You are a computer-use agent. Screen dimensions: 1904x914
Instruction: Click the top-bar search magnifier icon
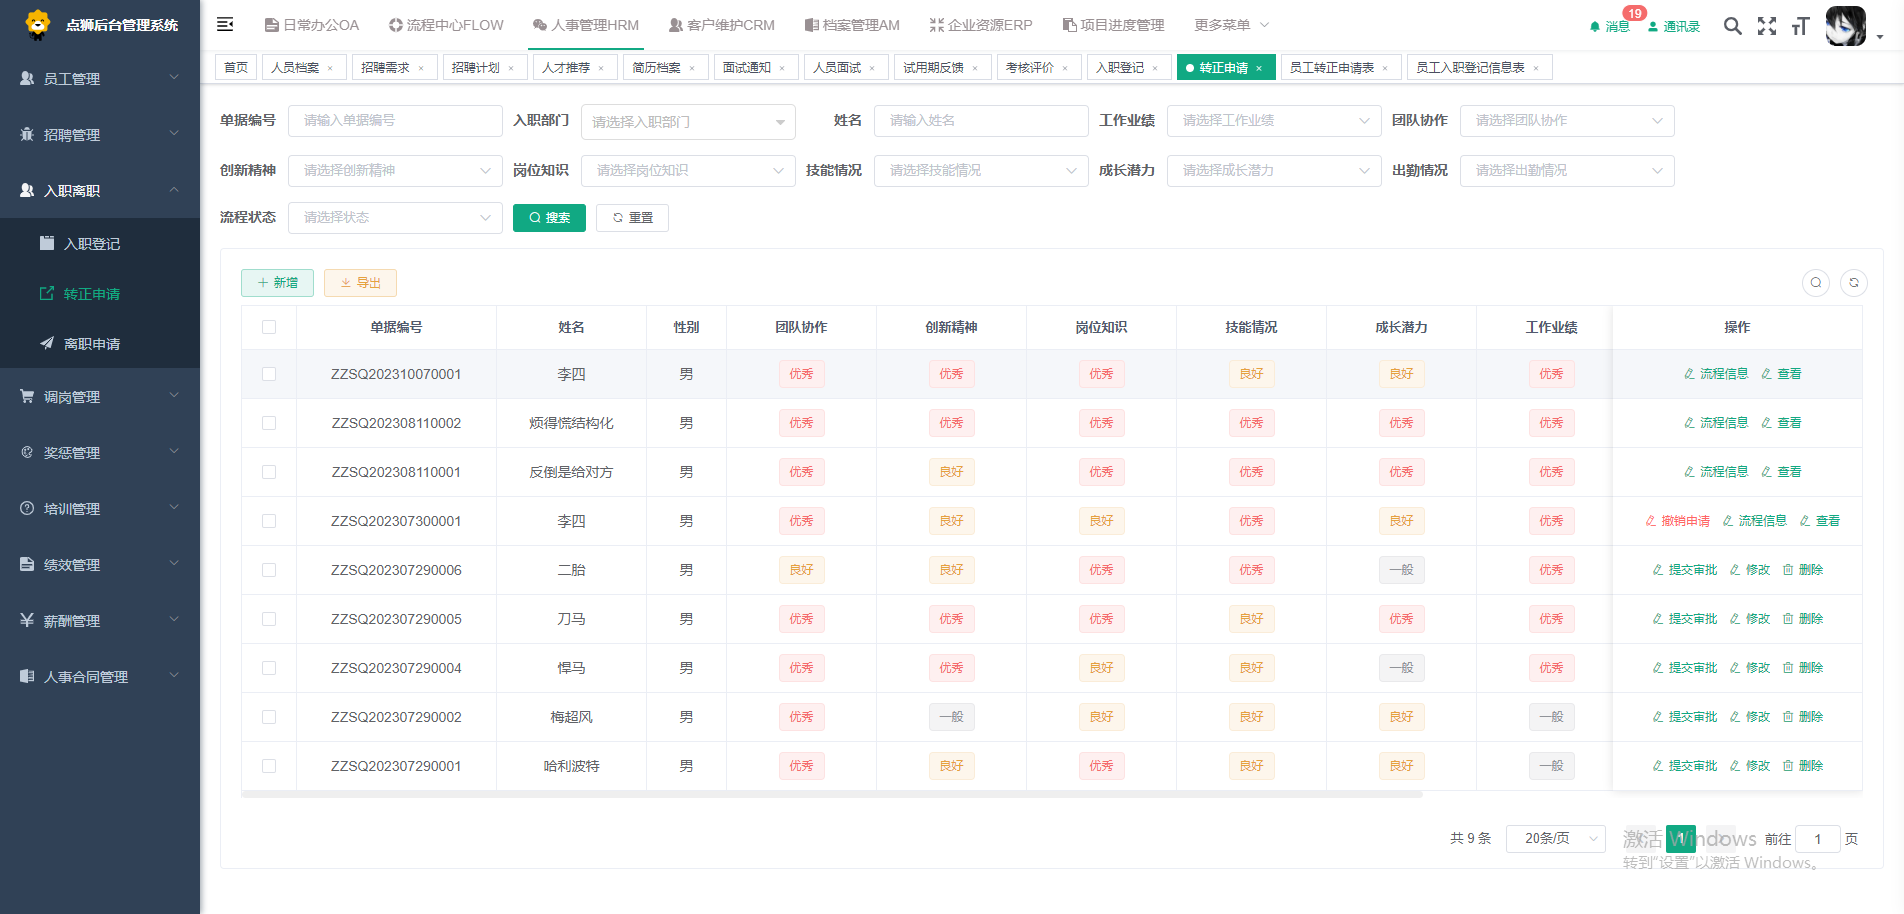pyautogui.click(x=1733, y=26)
